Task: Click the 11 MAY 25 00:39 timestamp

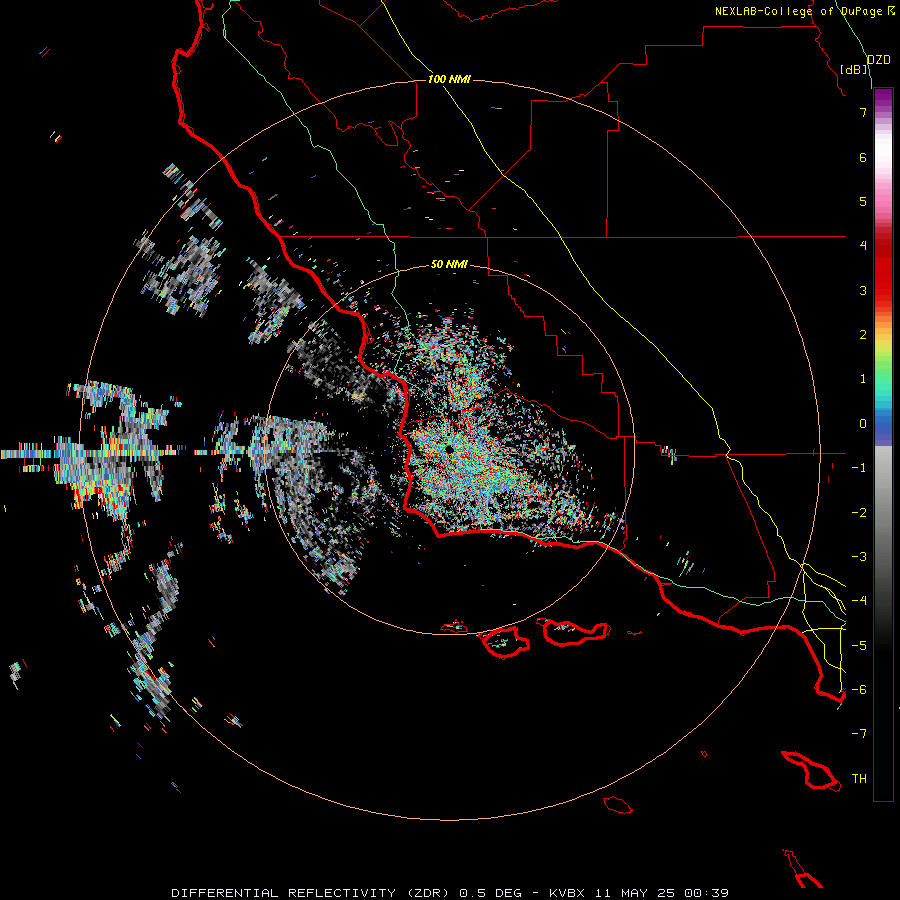Action: (662, 893)
